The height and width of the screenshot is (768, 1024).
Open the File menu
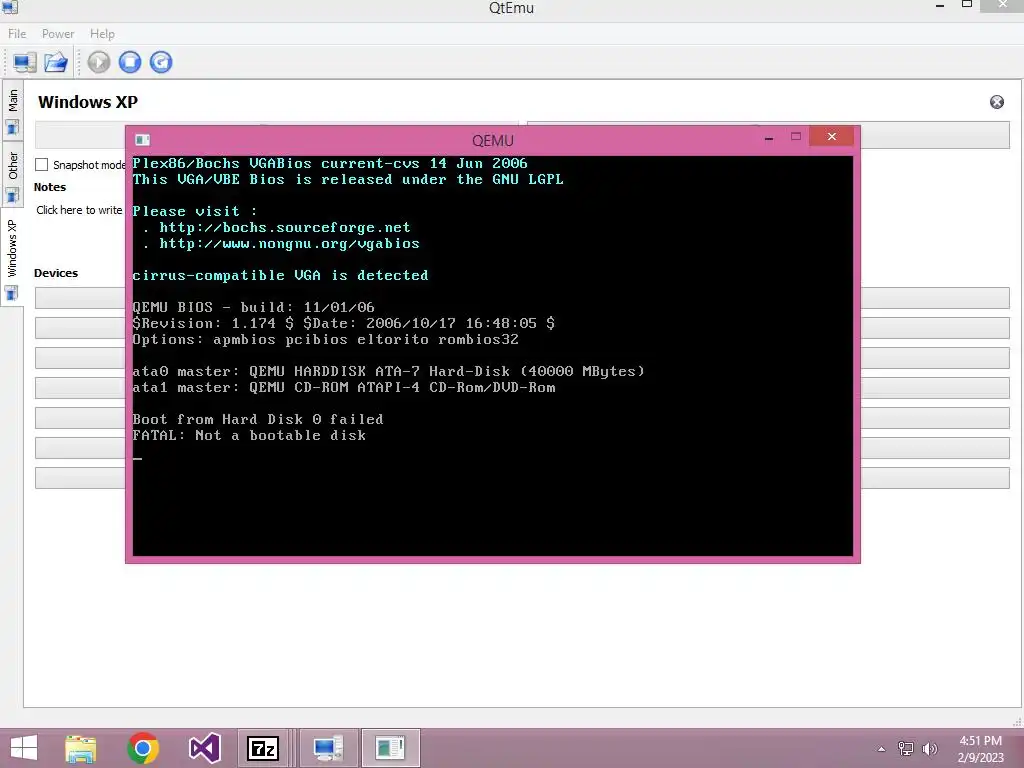point(17,34)
